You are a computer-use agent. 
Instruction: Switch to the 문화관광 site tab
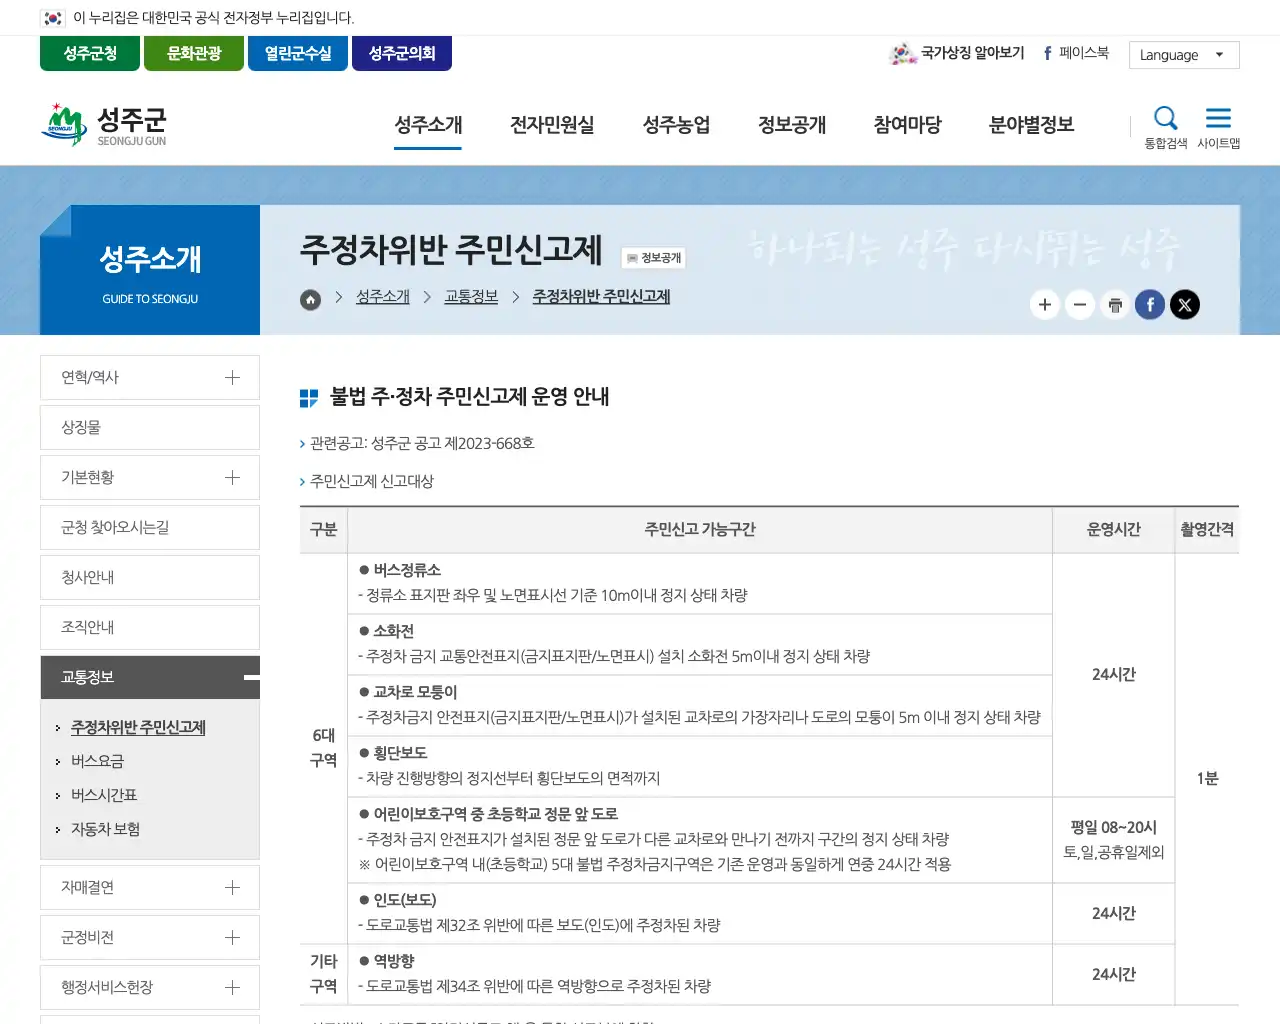point(194,54)
